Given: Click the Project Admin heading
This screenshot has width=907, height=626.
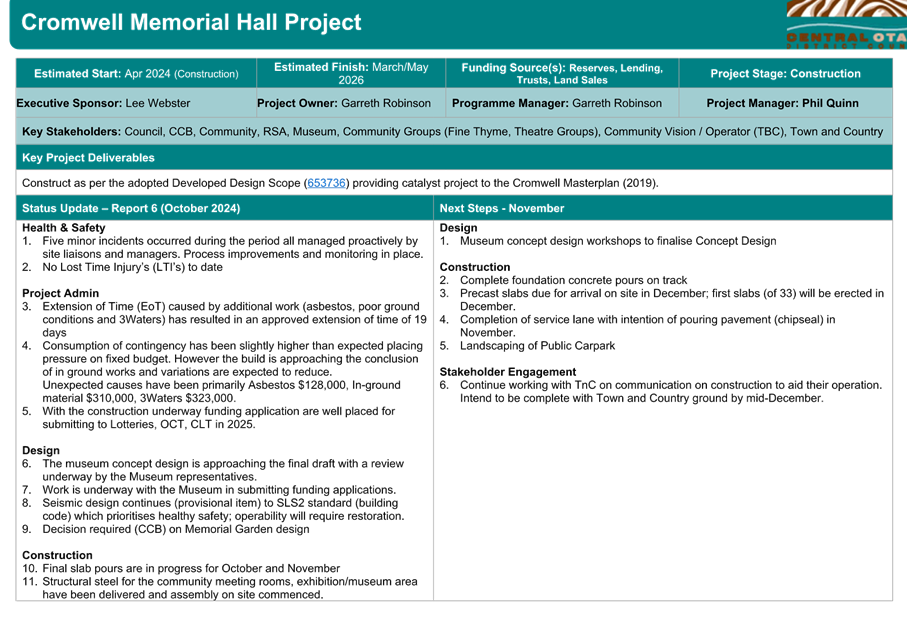Looking at the screenshot, I should 60,293.
